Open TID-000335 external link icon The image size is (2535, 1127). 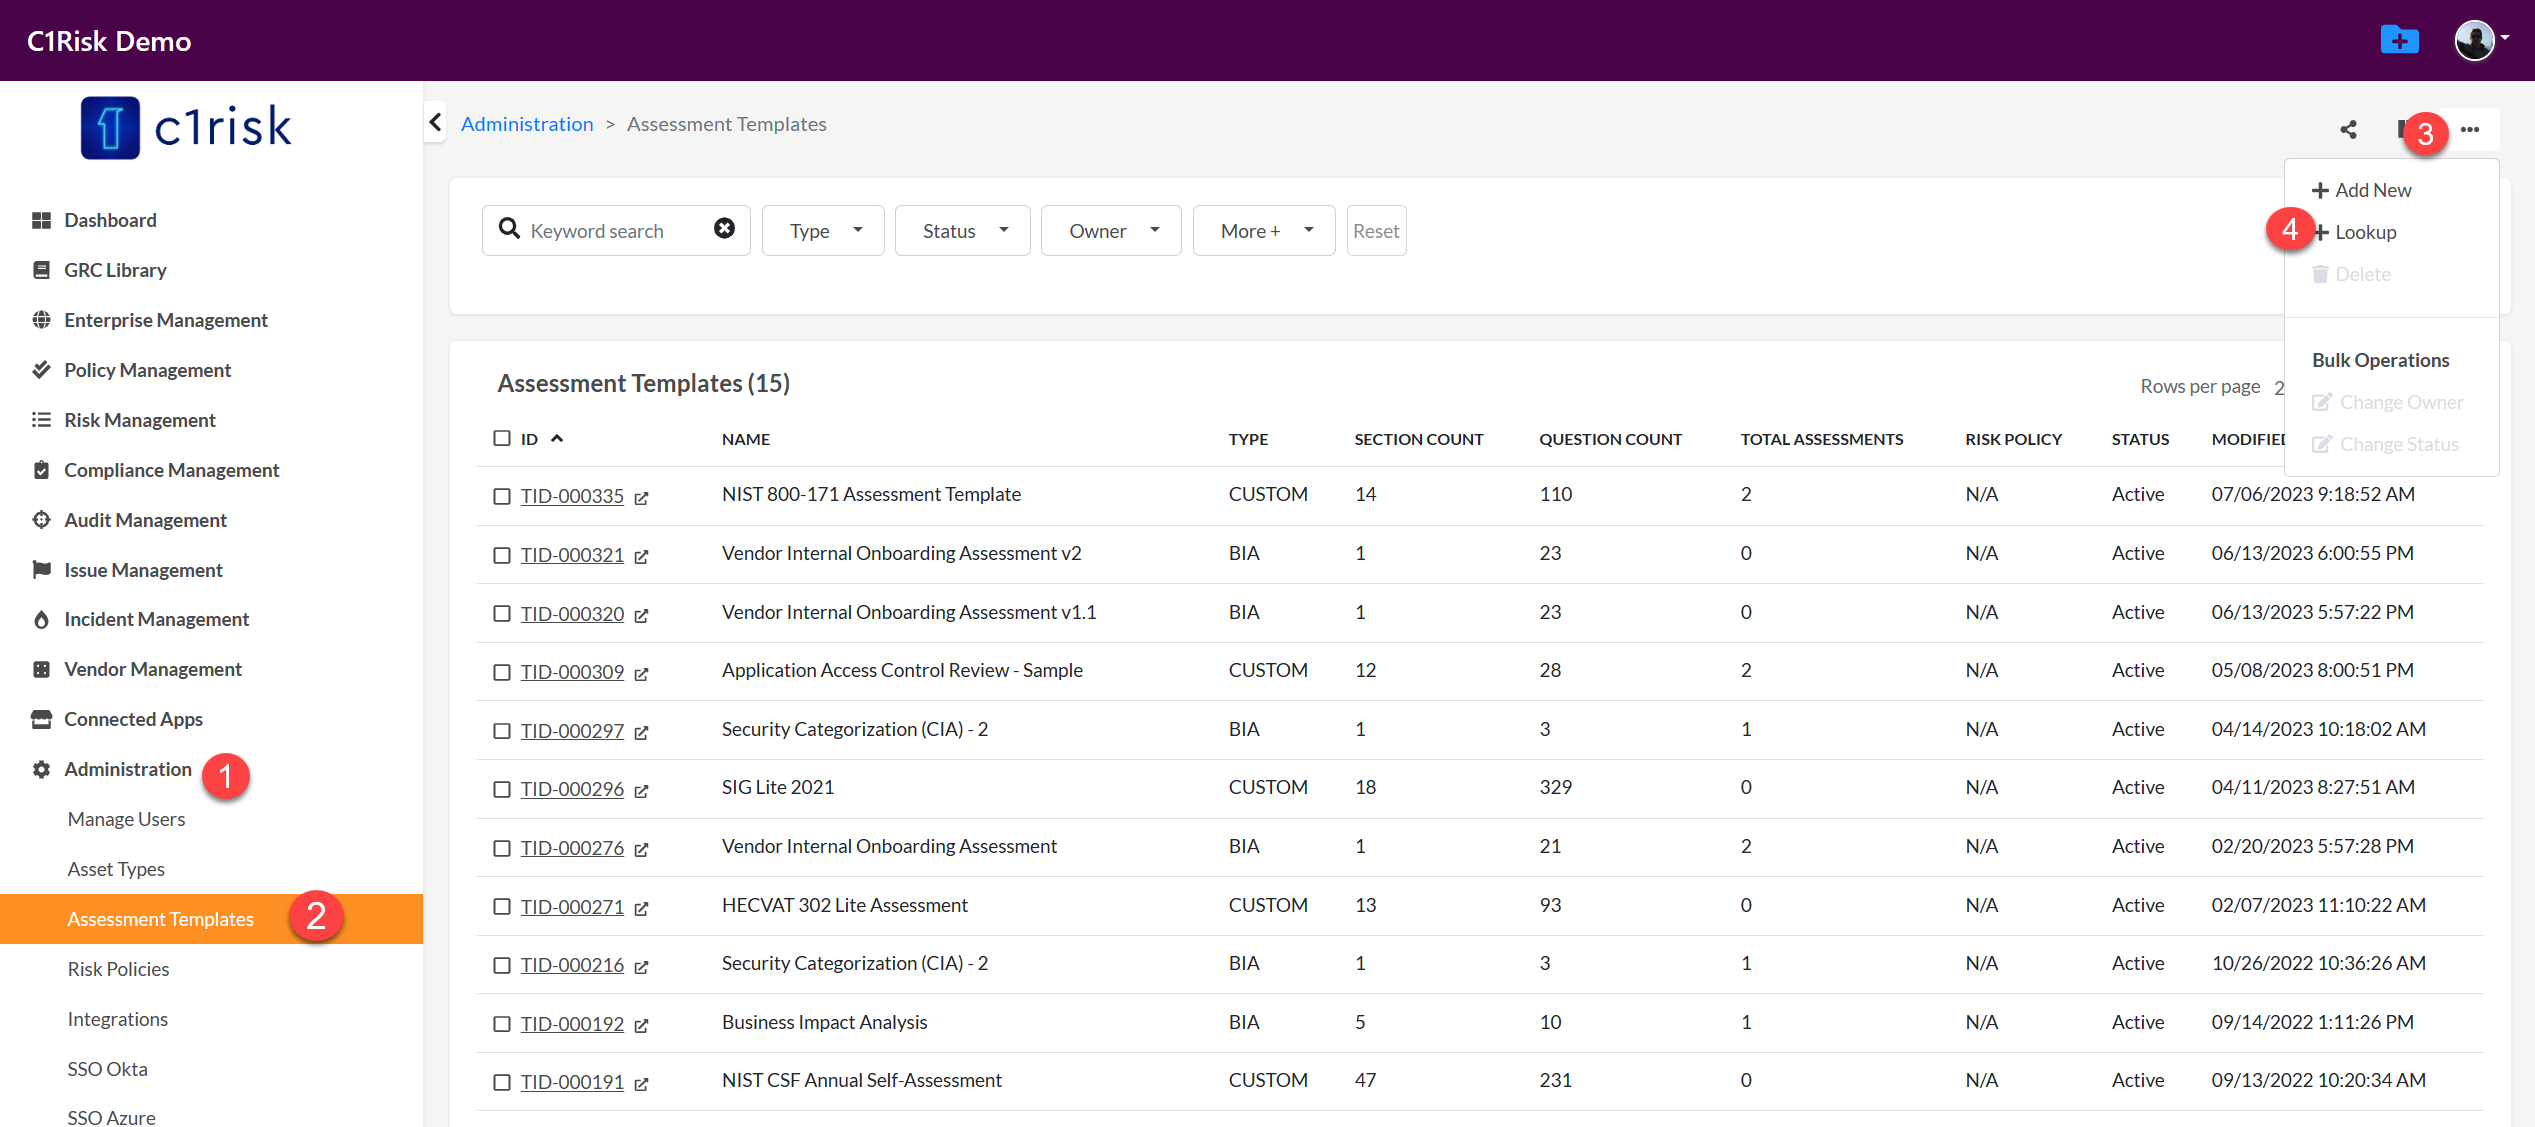[641, 498]
